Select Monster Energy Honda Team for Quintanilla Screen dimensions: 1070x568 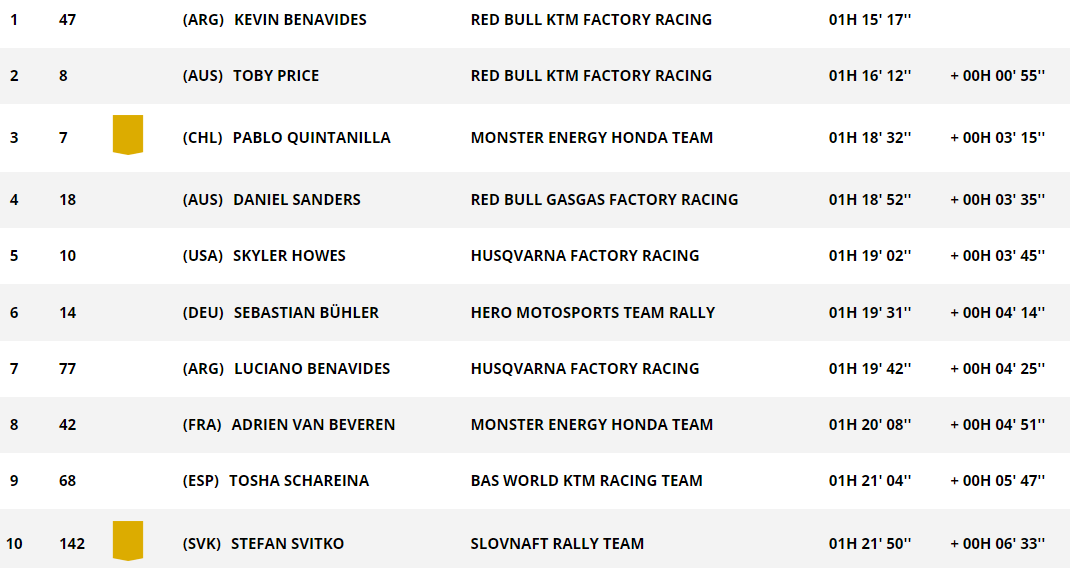(592, 138)
